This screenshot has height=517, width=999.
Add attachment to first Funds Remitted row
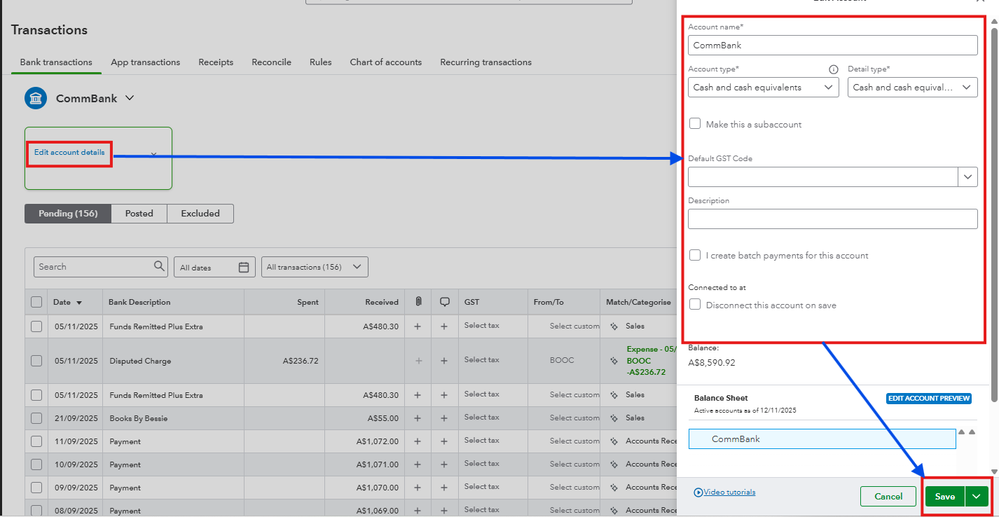[x=418, y=326]
